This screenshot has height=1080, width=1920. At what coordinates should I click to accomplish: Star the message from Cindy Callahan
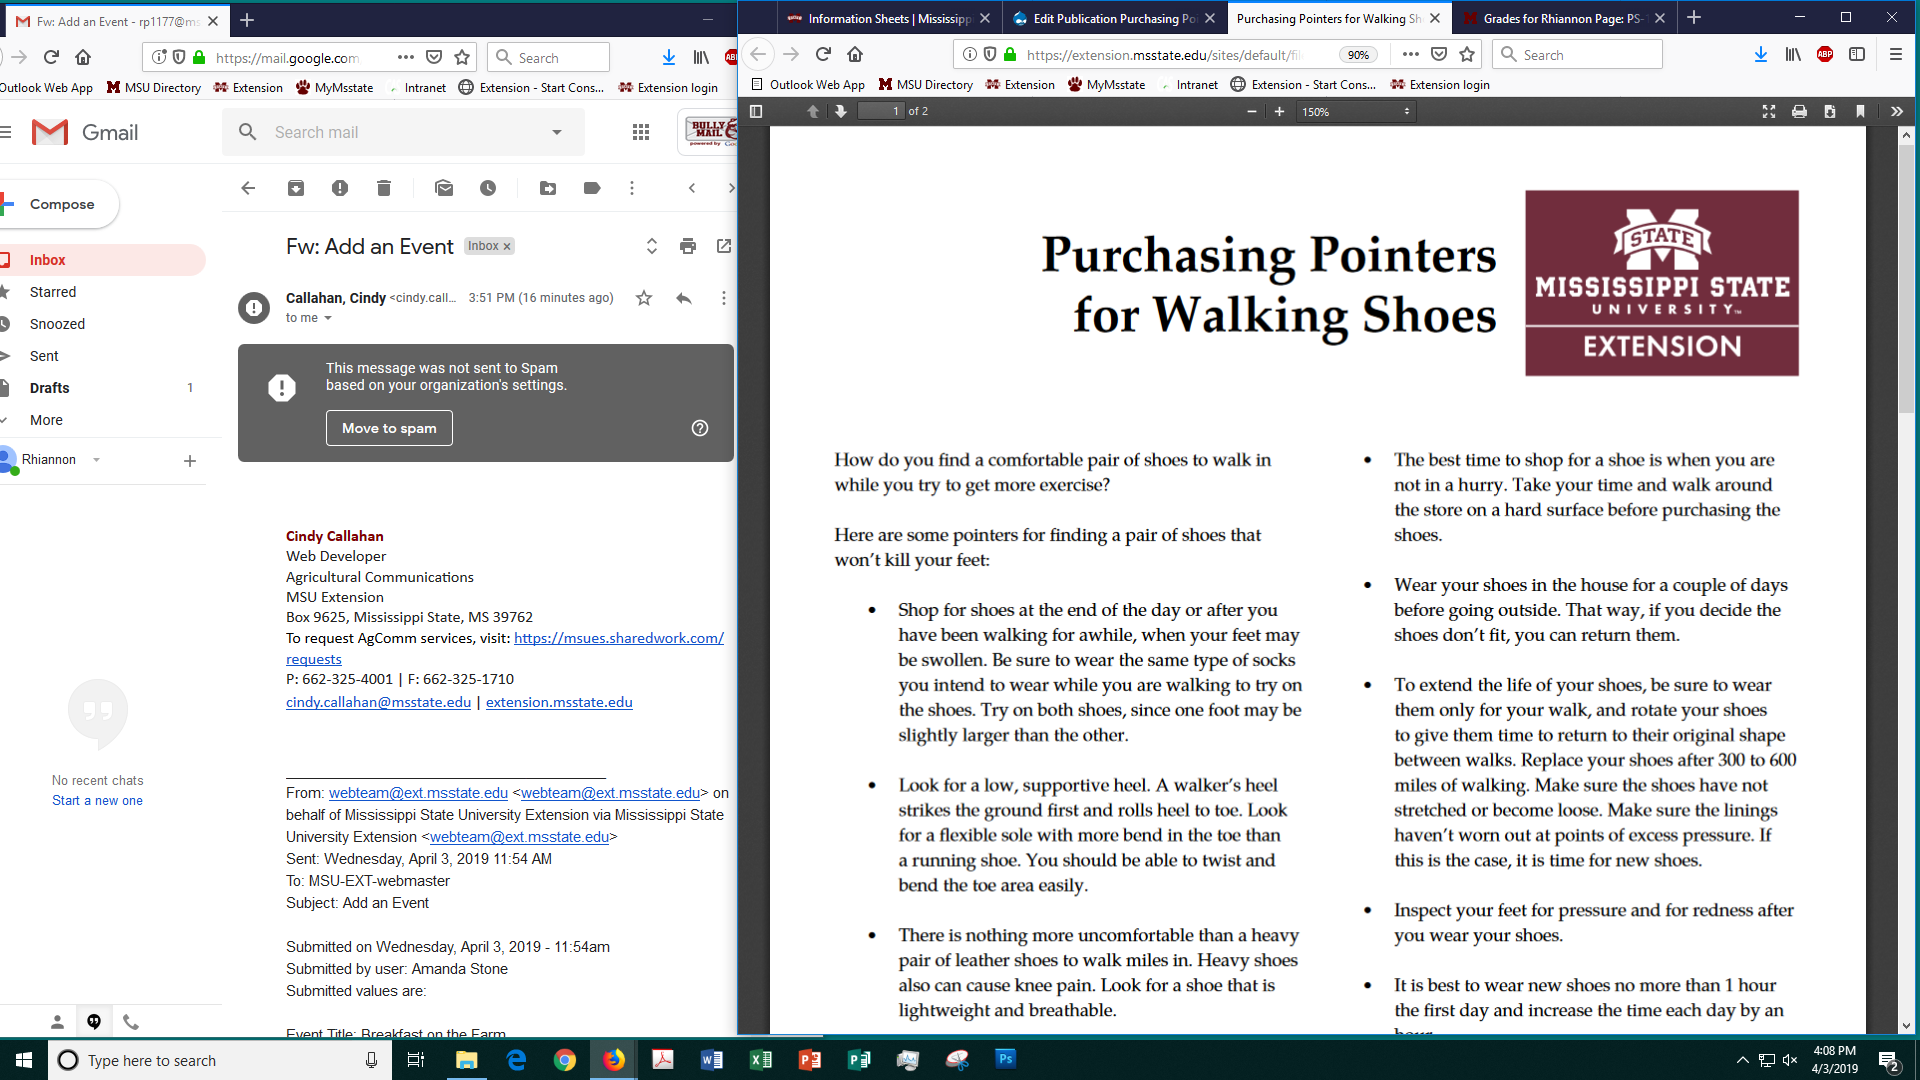pos(644,298)
